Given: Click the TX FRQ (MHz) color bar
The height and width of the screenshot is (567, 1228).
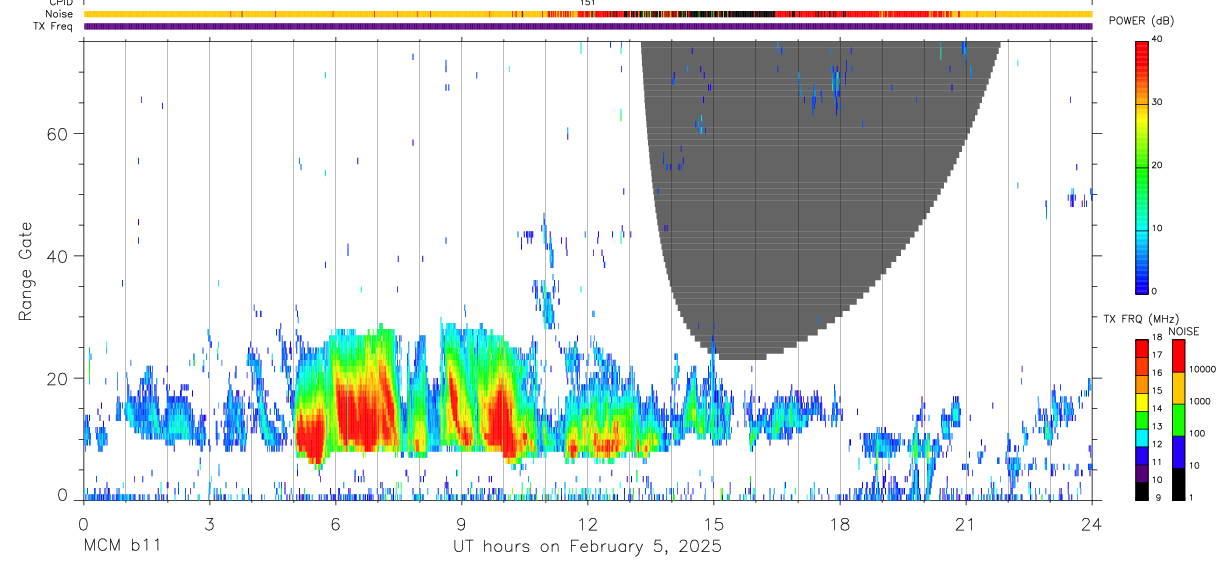Looking at the screenshot, I should [x=1141, y=419].
